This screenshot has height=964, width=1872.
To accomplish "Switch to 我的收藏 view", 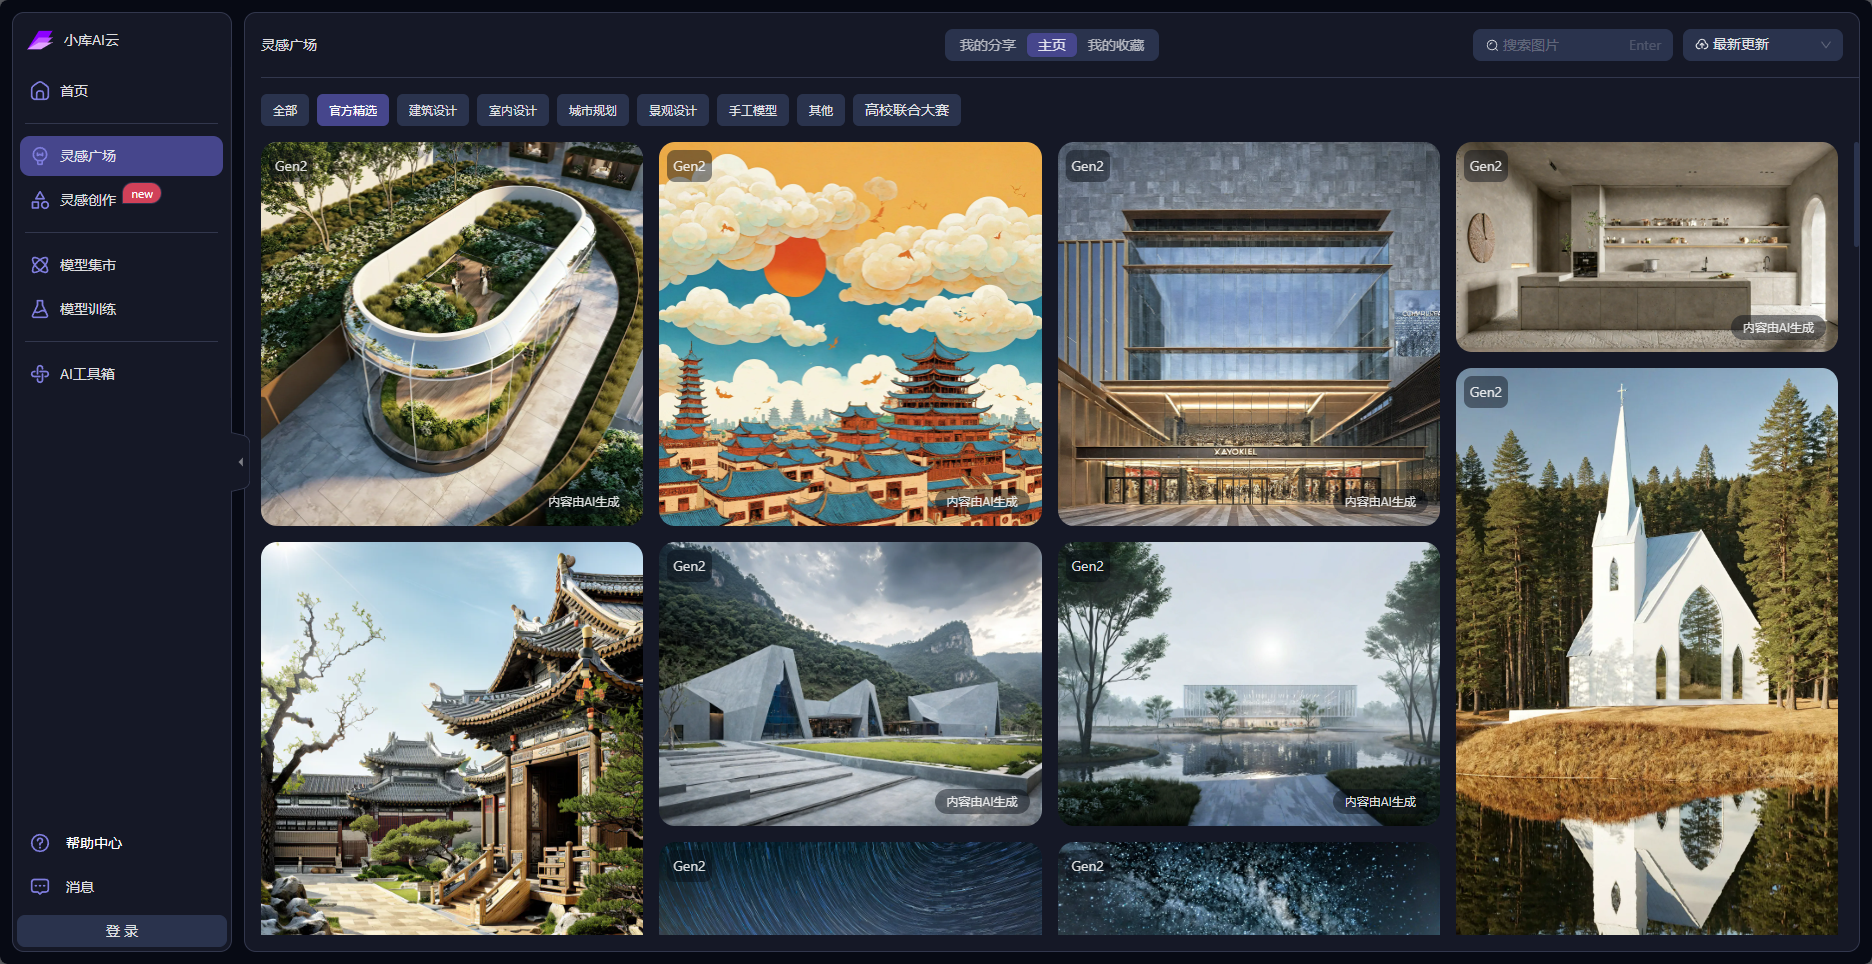I will (x=1115, y=45).
